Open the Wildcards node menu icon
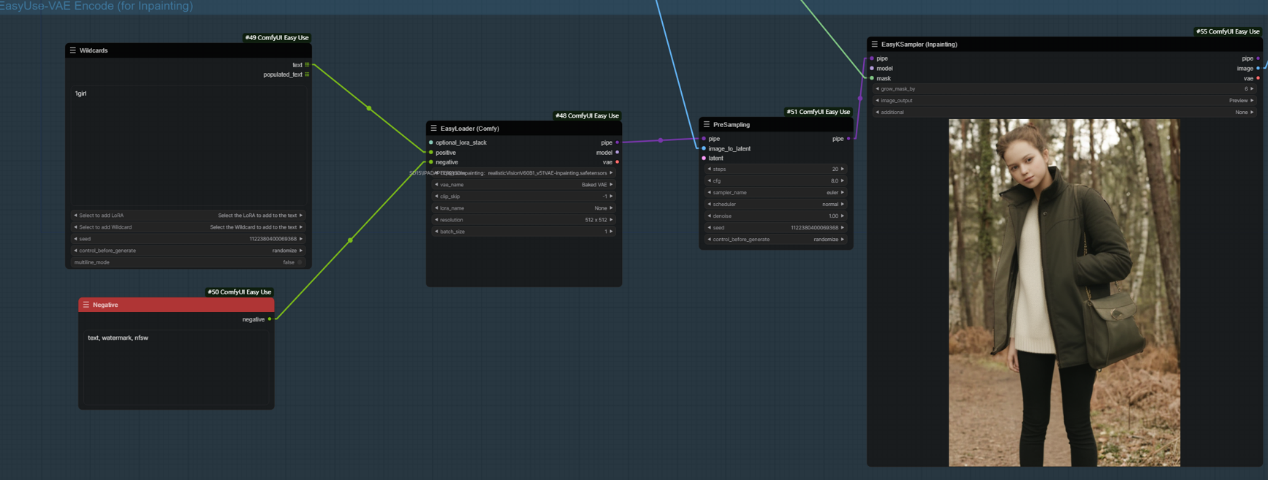Image resolution: width=1268 pixels, height=480 pixels. [x=72, y=50]
